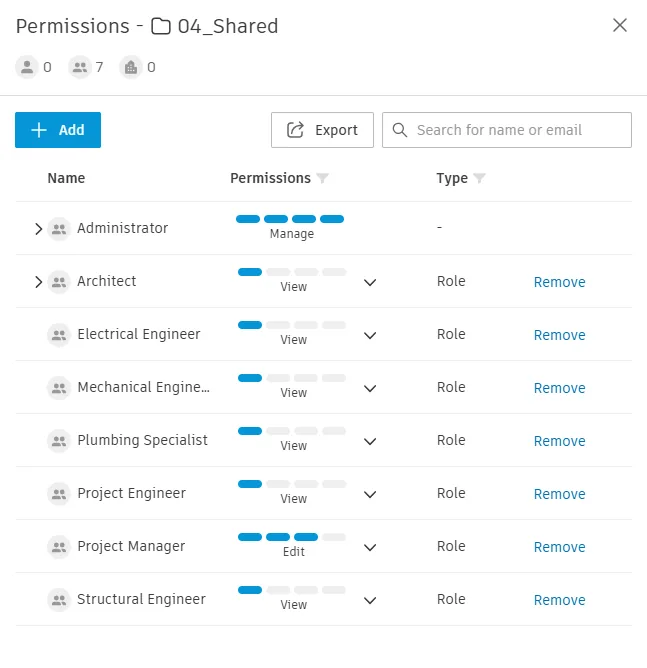Open permission dropdown for Electrical Engineer
This screenshot has width=647, height=668.
[370, 335]
